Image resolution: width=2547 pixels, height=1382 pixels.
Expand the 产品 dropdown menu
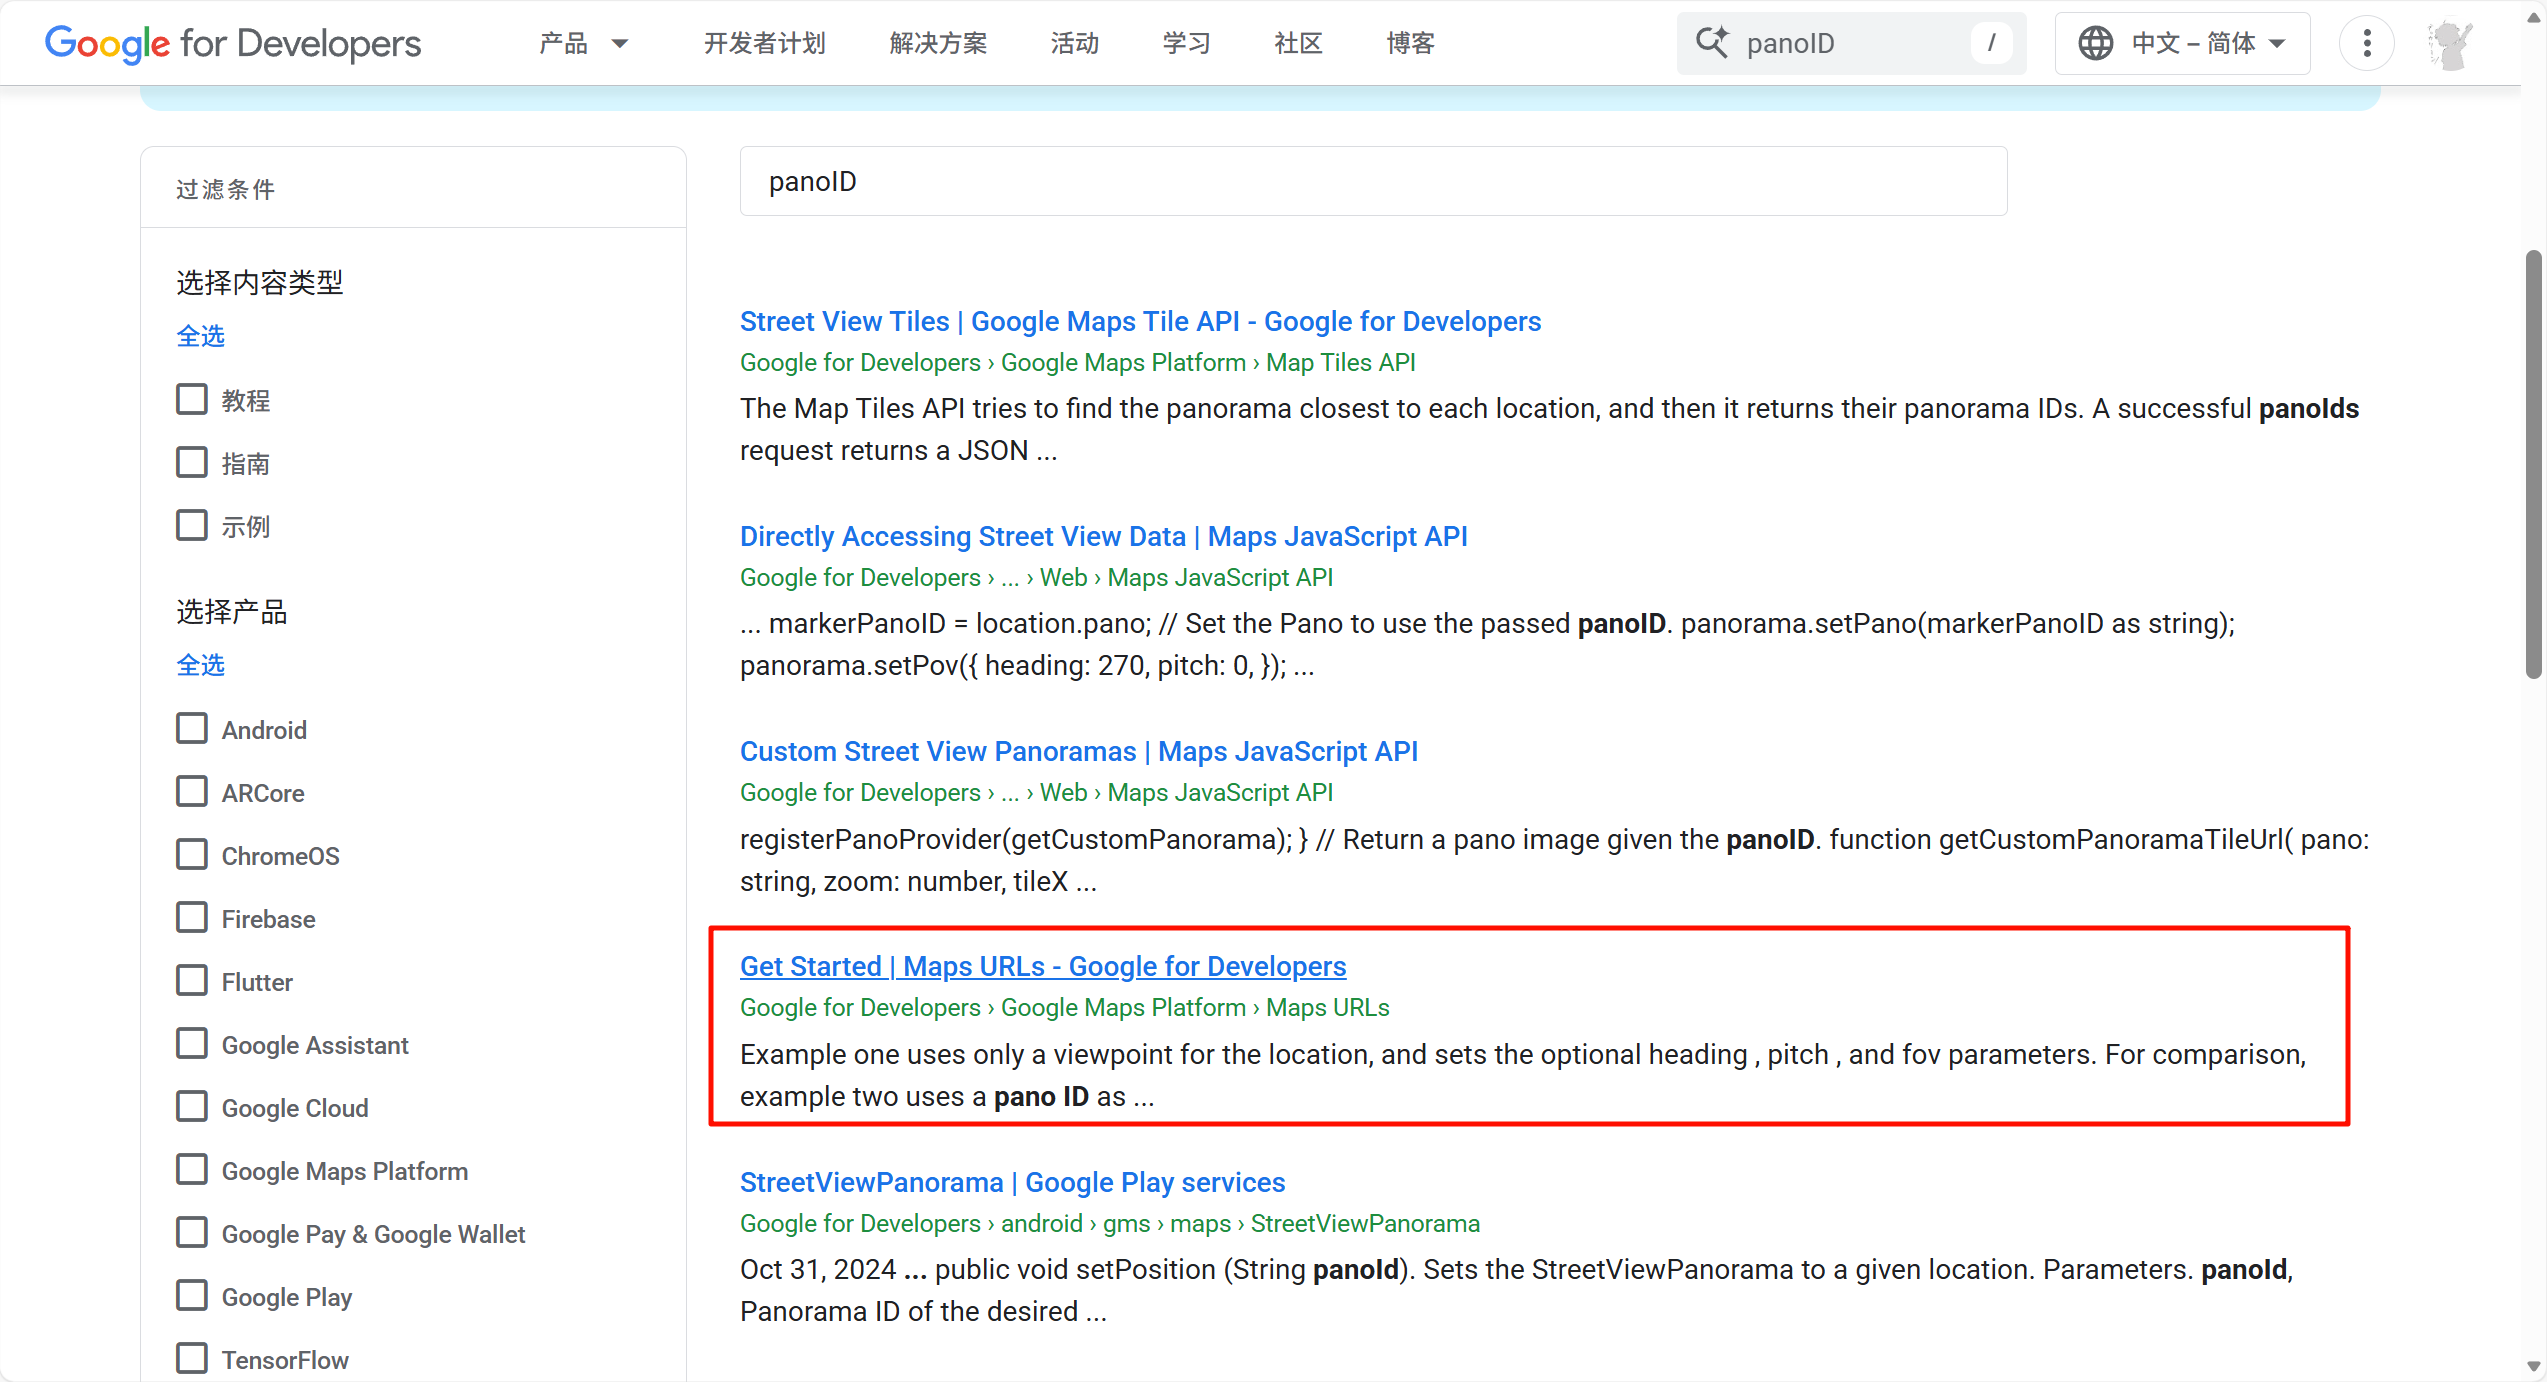pos(584,43)
